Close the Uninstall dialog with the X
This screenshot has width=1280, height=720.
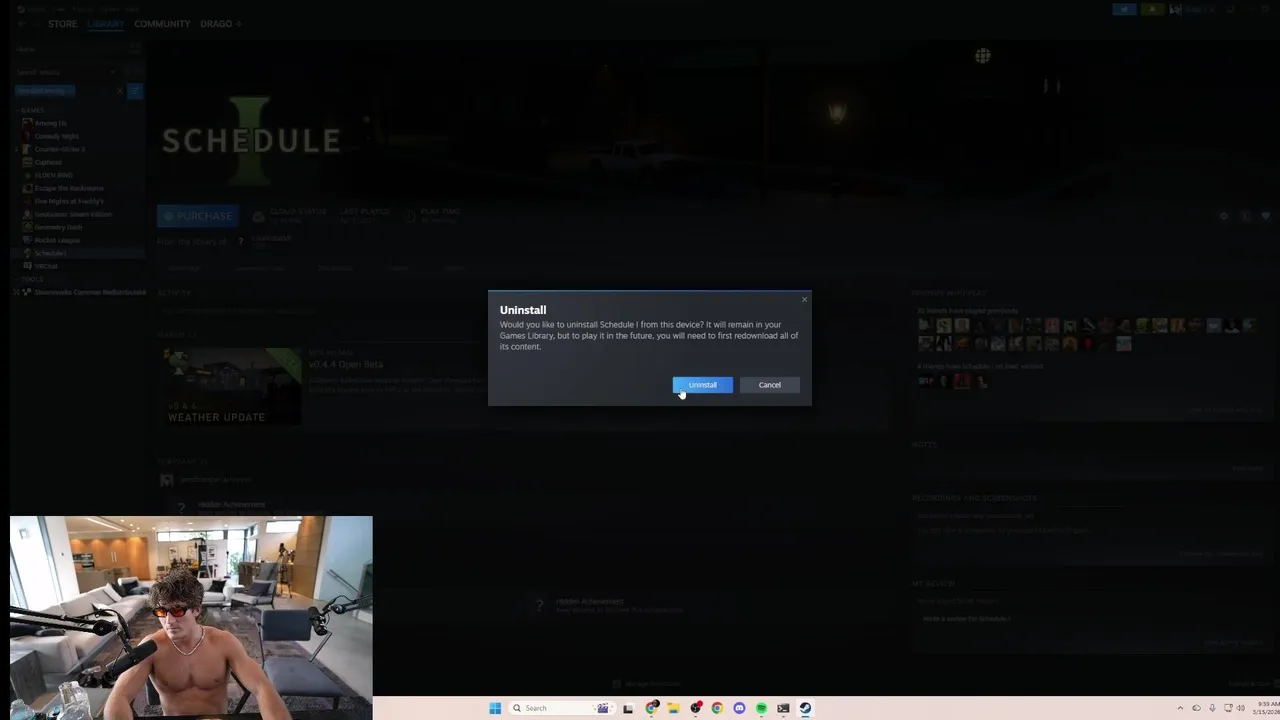tap(804, 299)
